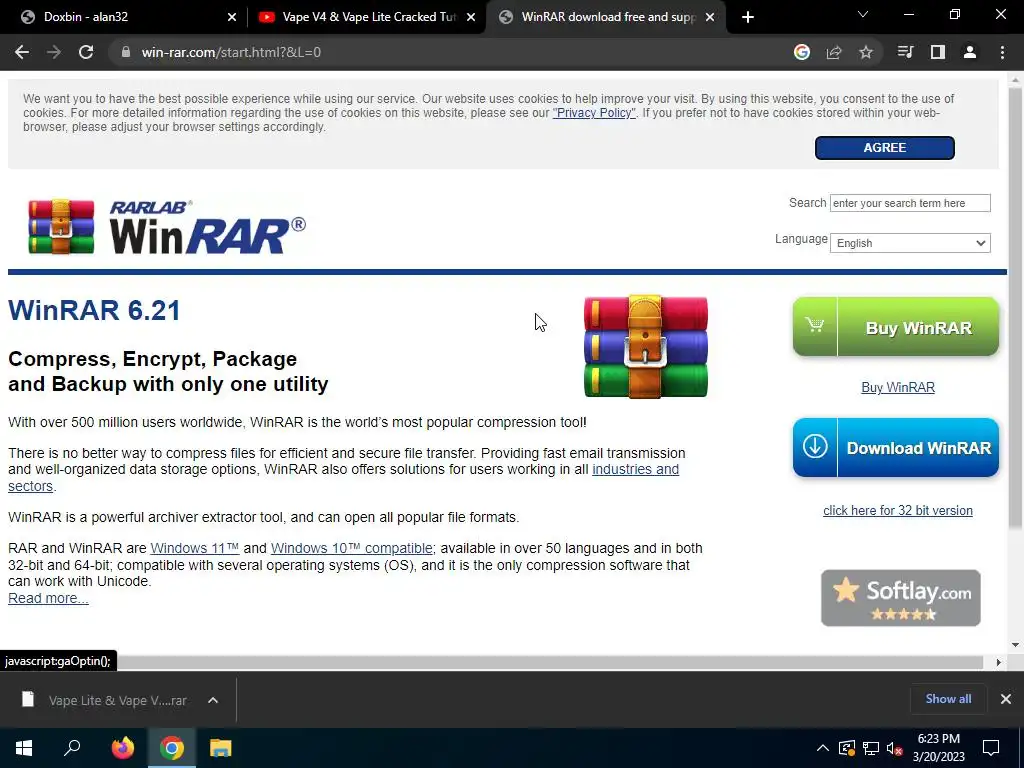
Task: Open the Windows Start menu
Action: [24, 748]
